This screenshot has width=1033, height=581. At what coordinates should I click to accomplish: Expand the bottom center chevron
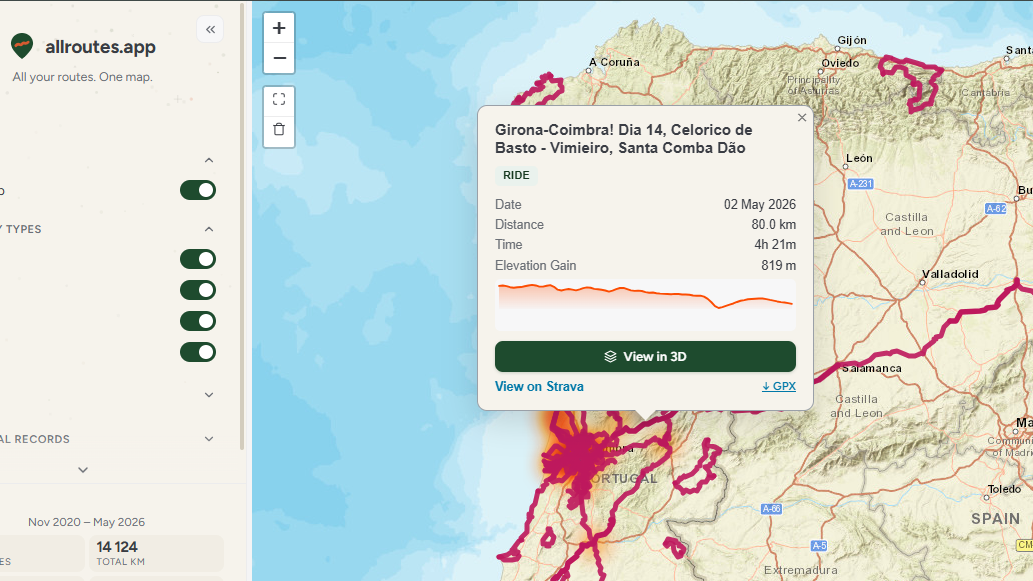[83, 470]
